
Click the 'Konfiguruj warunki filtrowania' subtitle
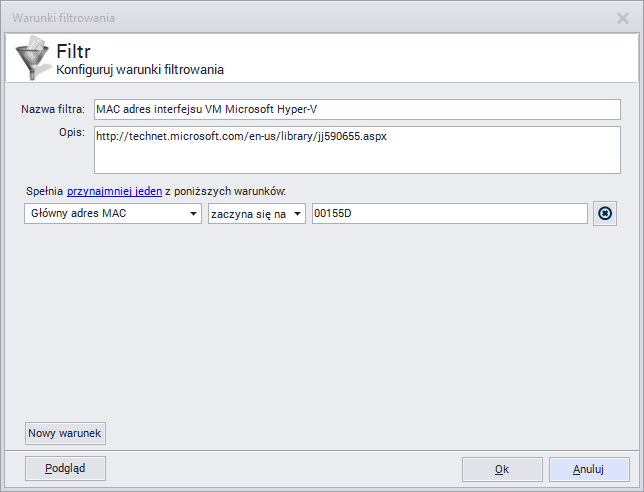click(x=140, y=70)
